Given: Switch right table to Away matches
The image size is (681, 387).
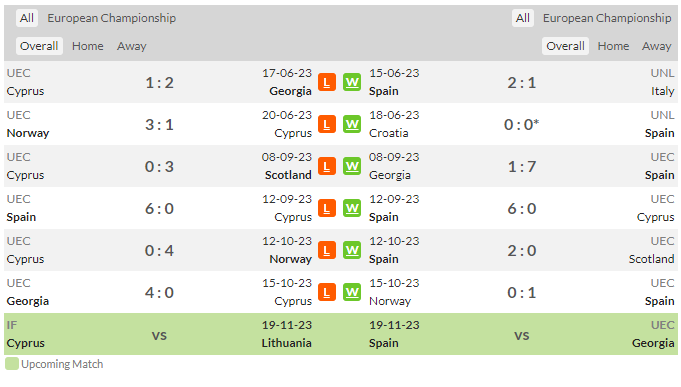Looking at the screenshot, I should pos(657,46).
